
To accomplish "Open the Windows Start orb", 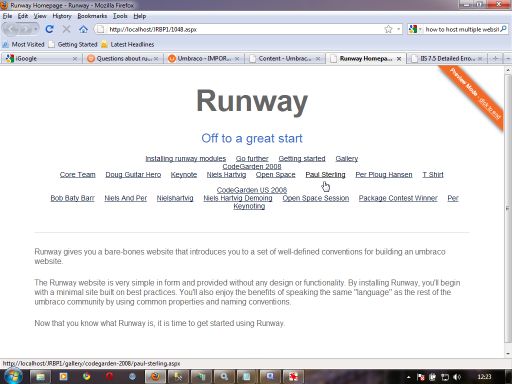I will [x=13, y=377].
